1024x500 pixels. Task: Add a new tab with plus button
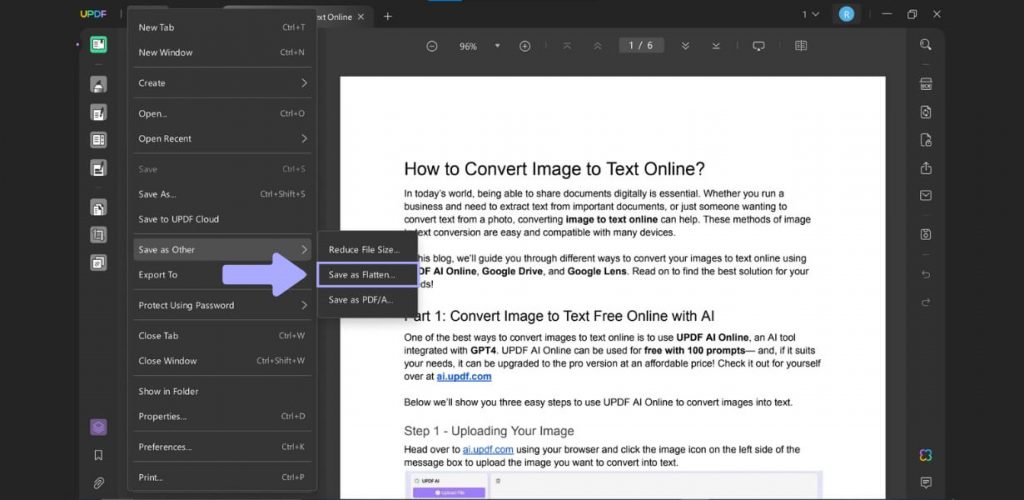pos(388,16)
